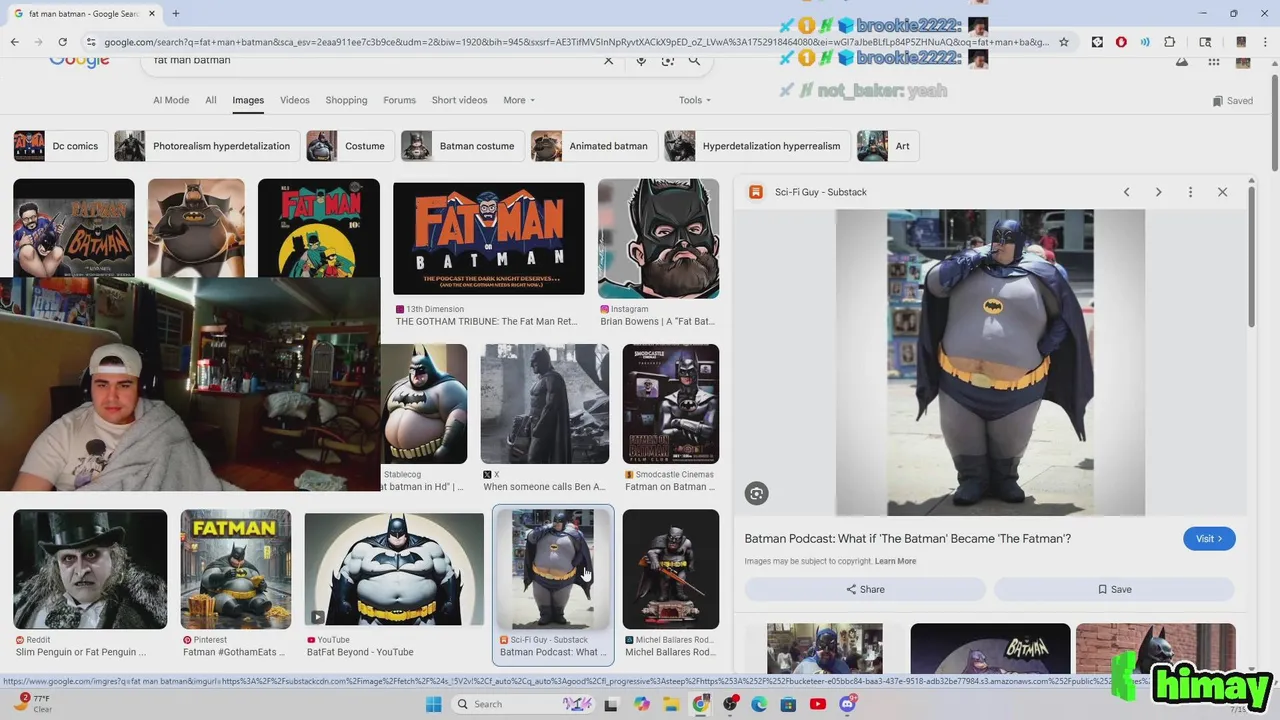Open the Saved images link
1280x720 pixels.
(1232, 101)
